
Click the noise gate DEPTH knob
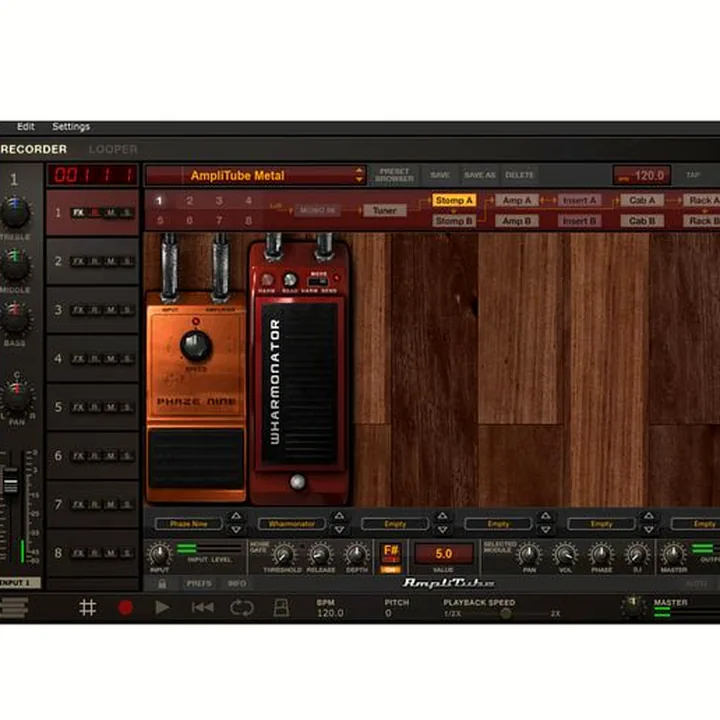(x=356, y=555)
